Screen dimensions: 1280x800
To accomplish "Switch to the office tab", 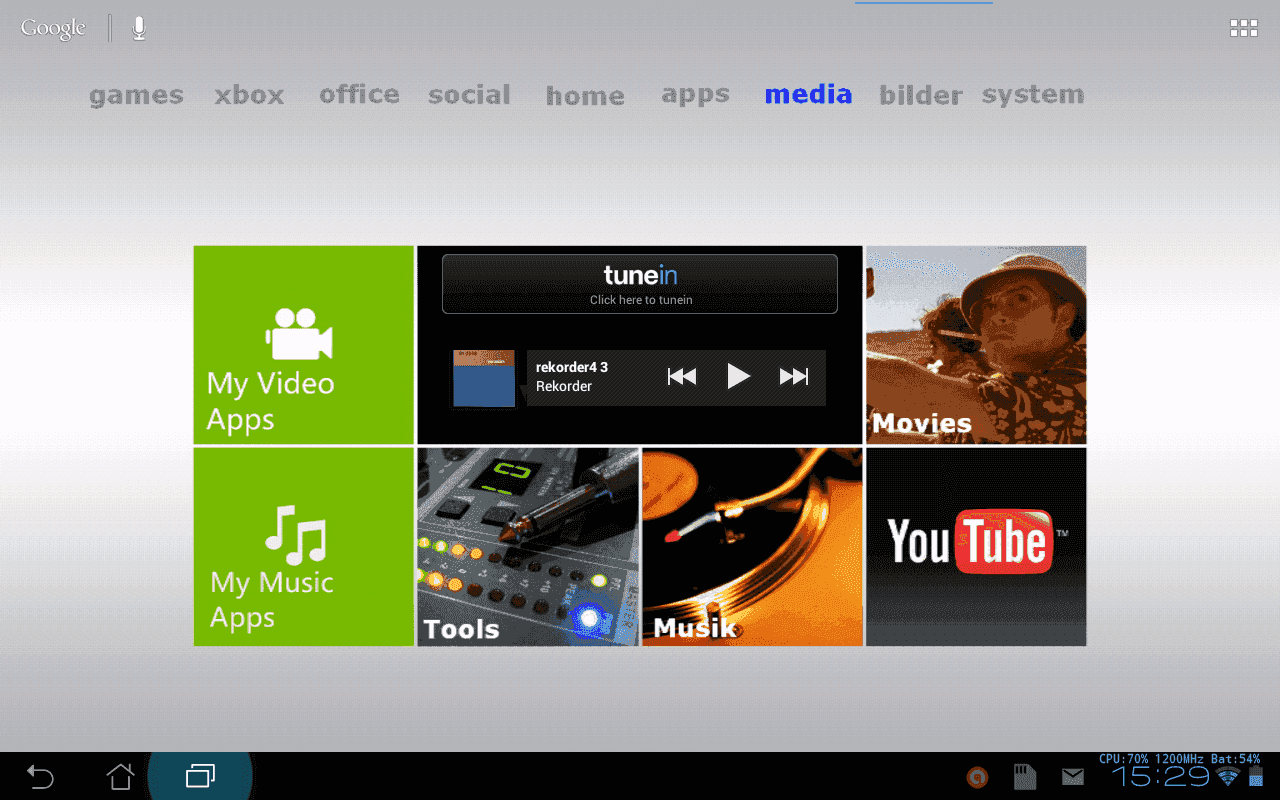I will [x=359, y=95].
